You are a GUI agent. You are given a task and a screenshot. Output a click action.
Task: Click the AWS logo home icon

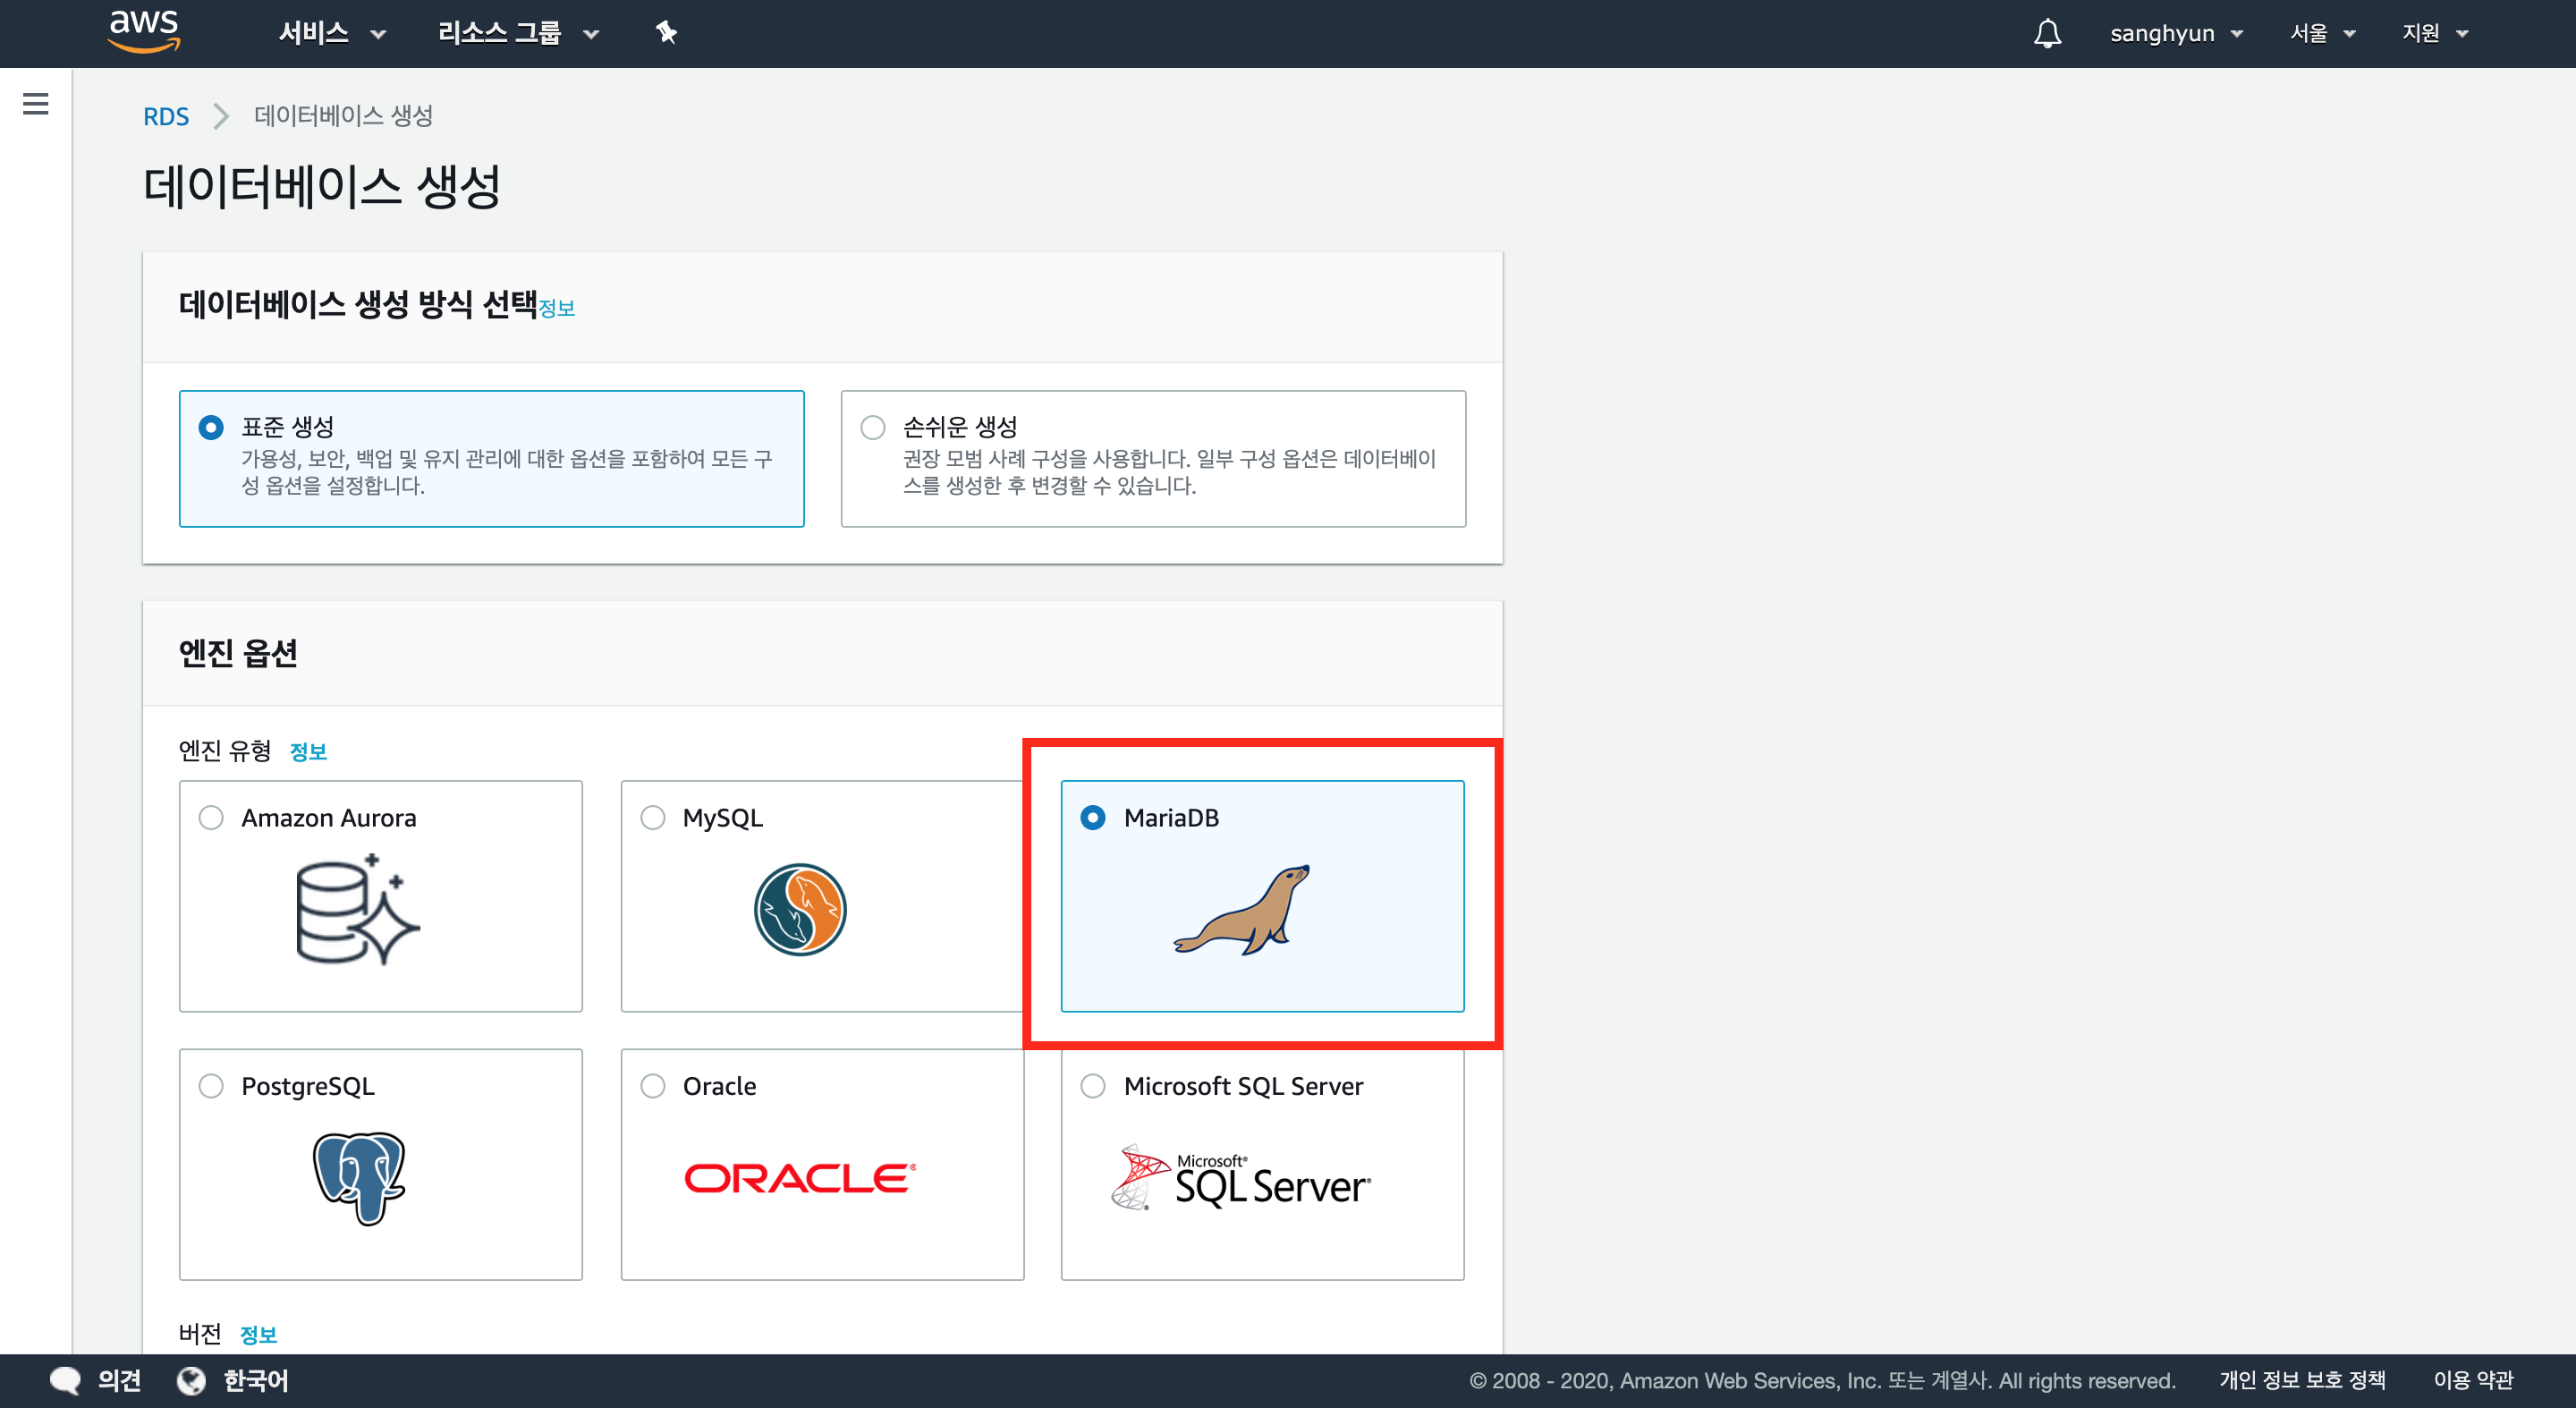(x=144, y=31)
